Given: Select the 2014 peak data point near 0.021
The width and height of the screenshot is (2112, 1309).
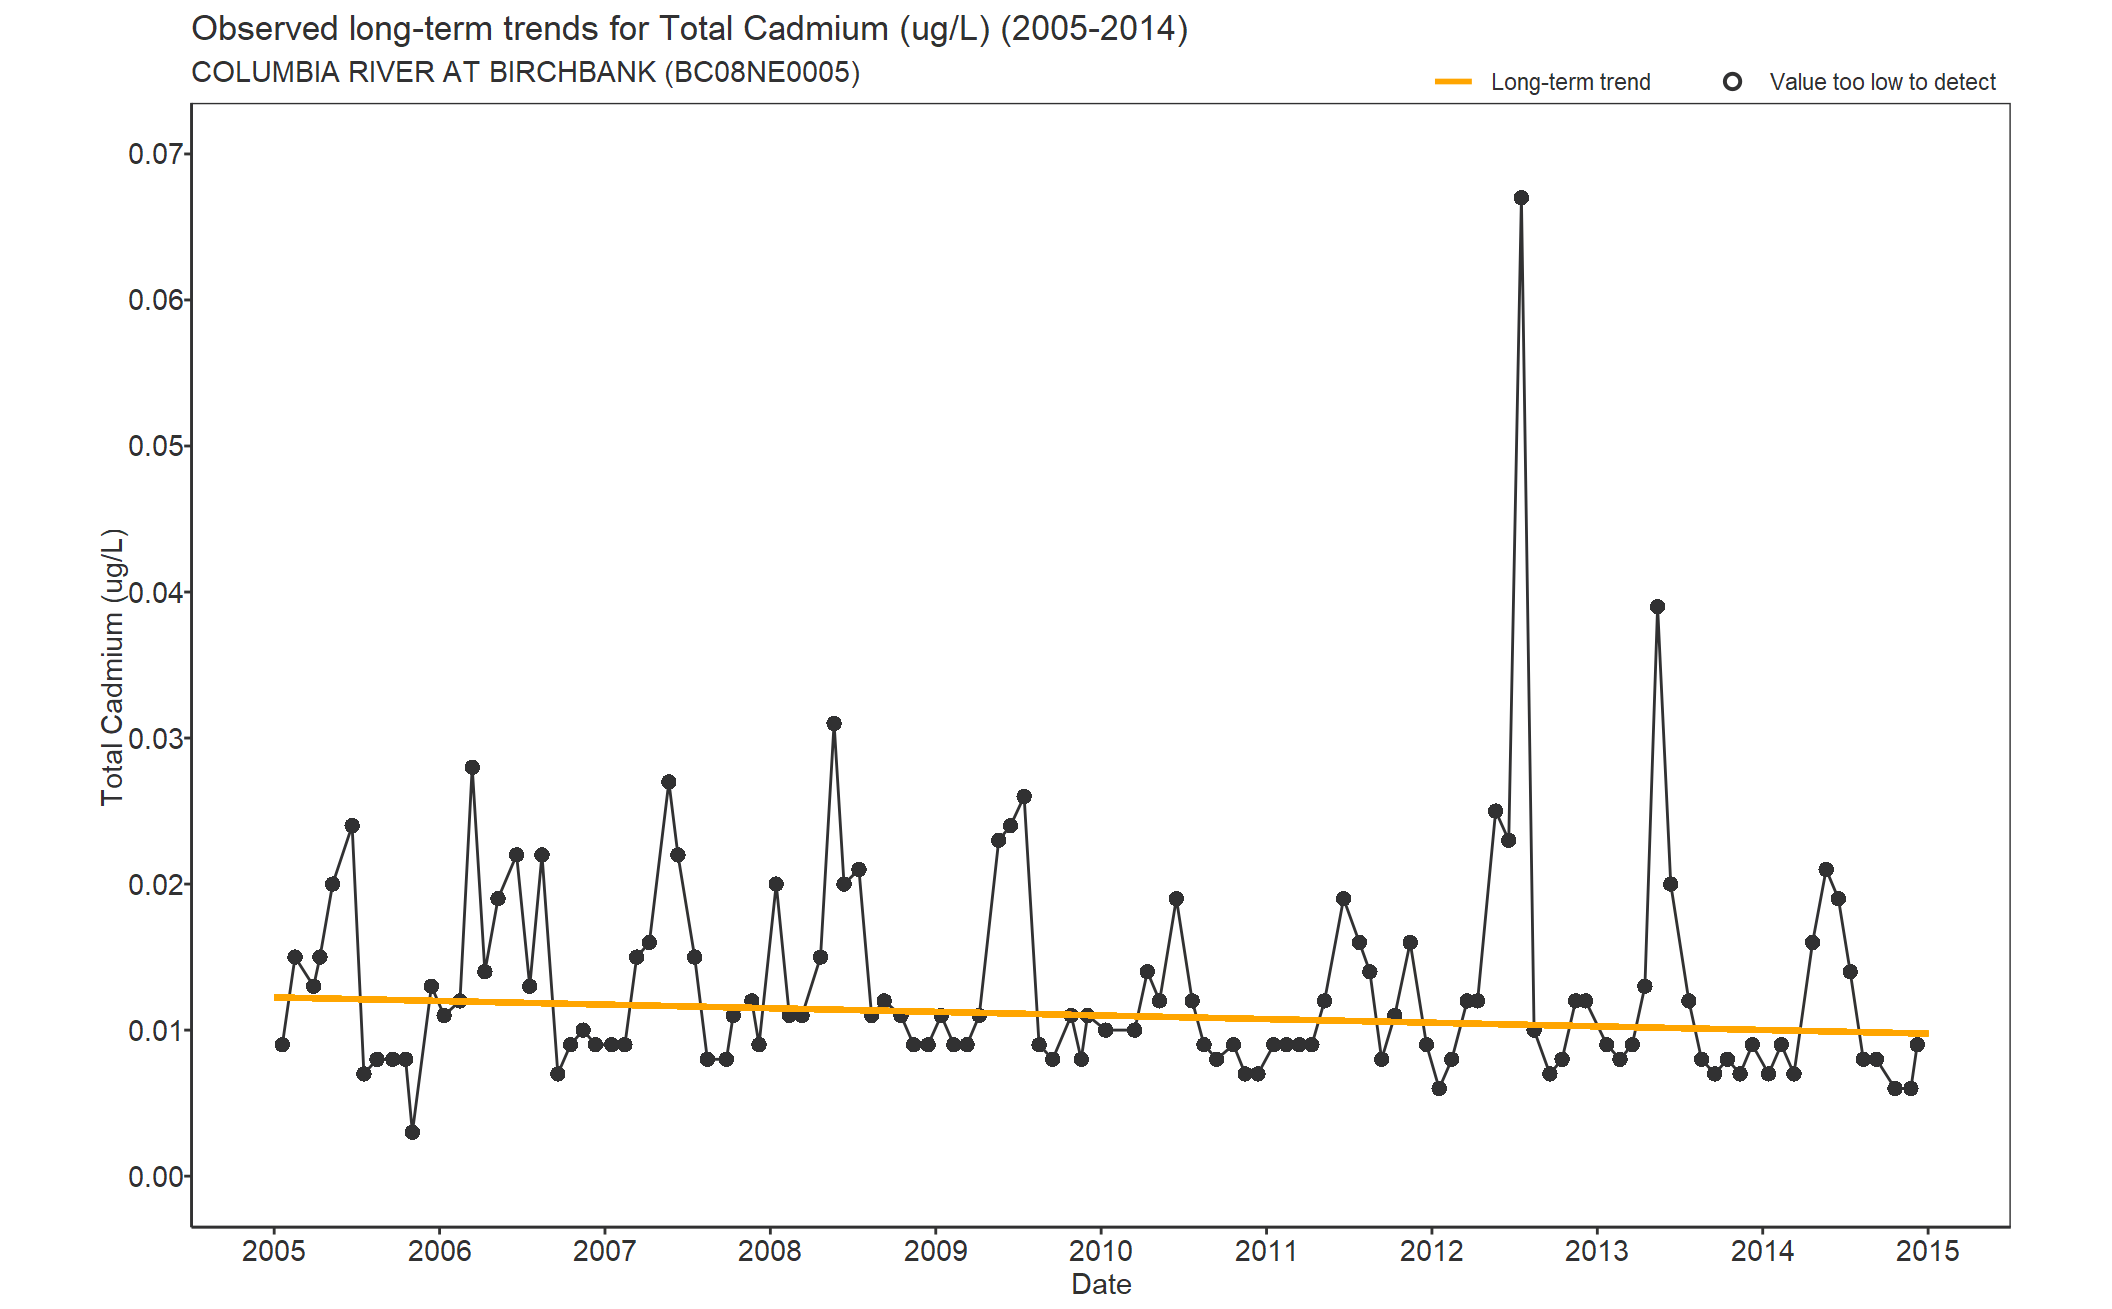Looking at the screenshot, I should point(1826,870).
